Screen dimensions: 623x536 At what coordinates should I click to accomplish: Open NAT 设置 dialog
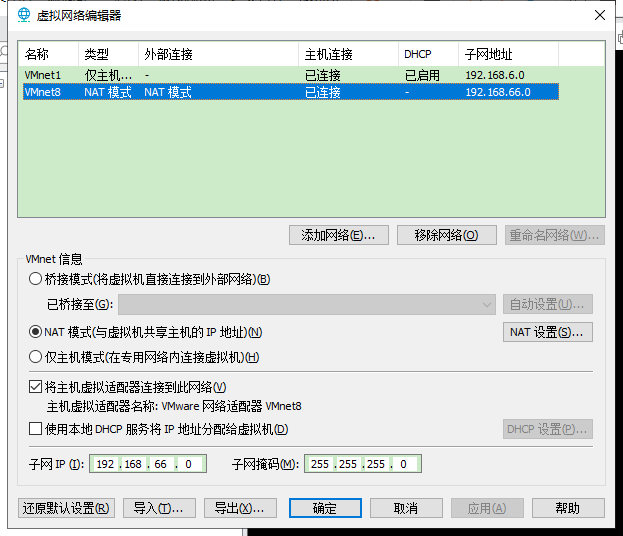tap(548, 332)
